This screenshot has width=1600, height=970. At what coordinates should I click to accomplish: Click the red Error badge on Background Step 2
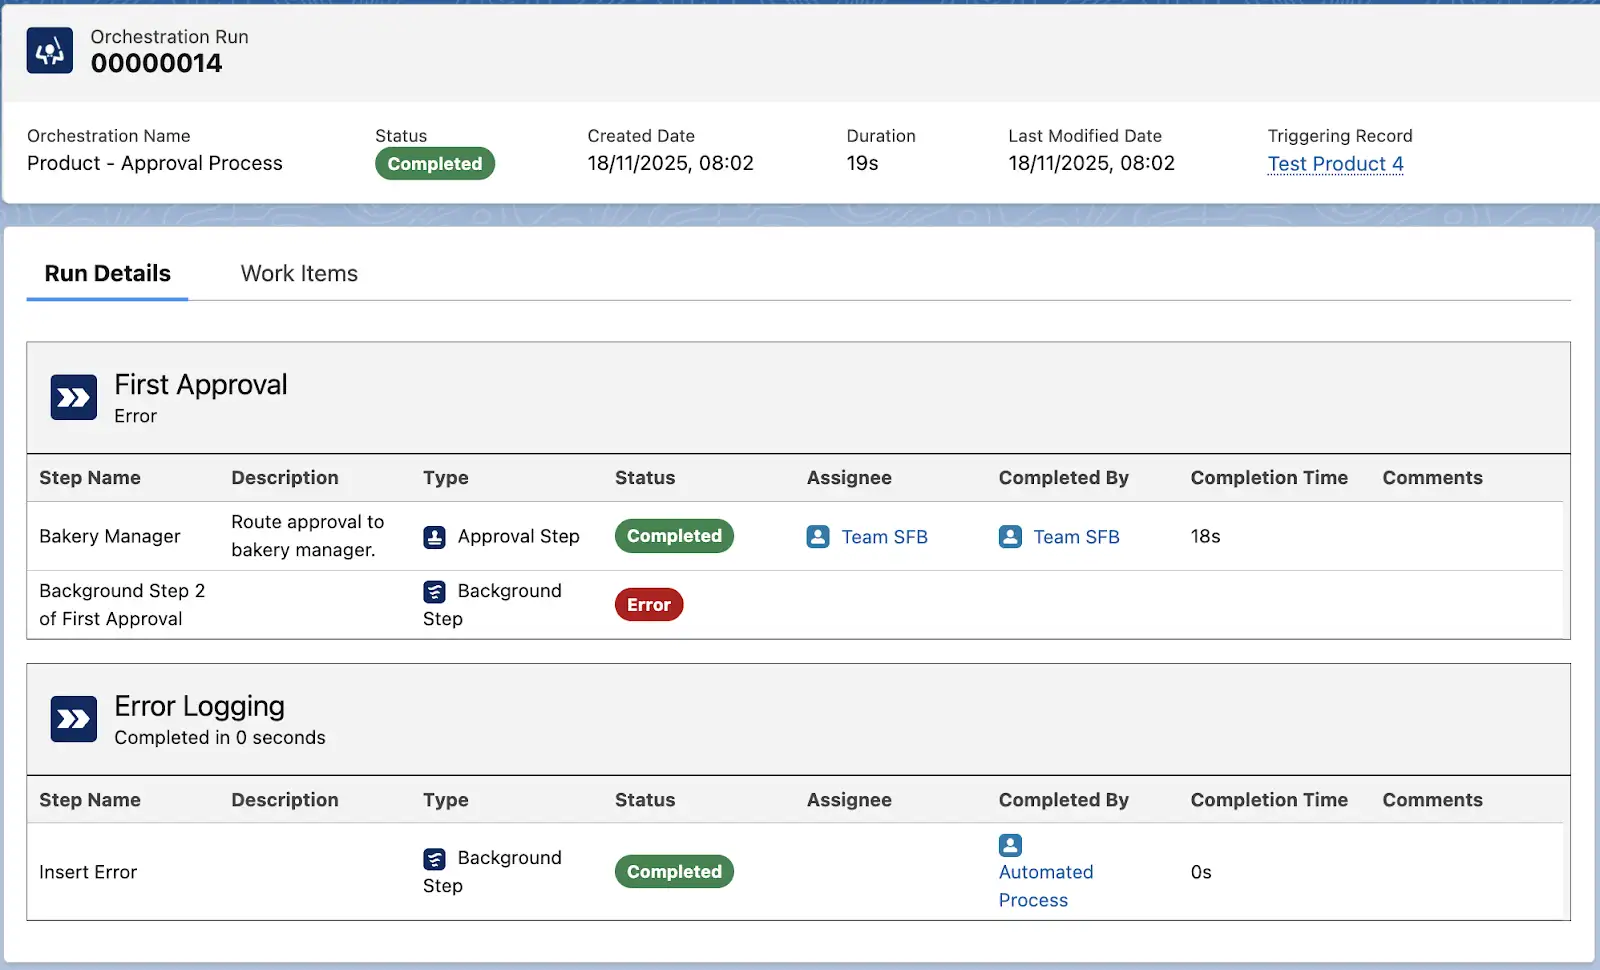[x=648, y=604]
